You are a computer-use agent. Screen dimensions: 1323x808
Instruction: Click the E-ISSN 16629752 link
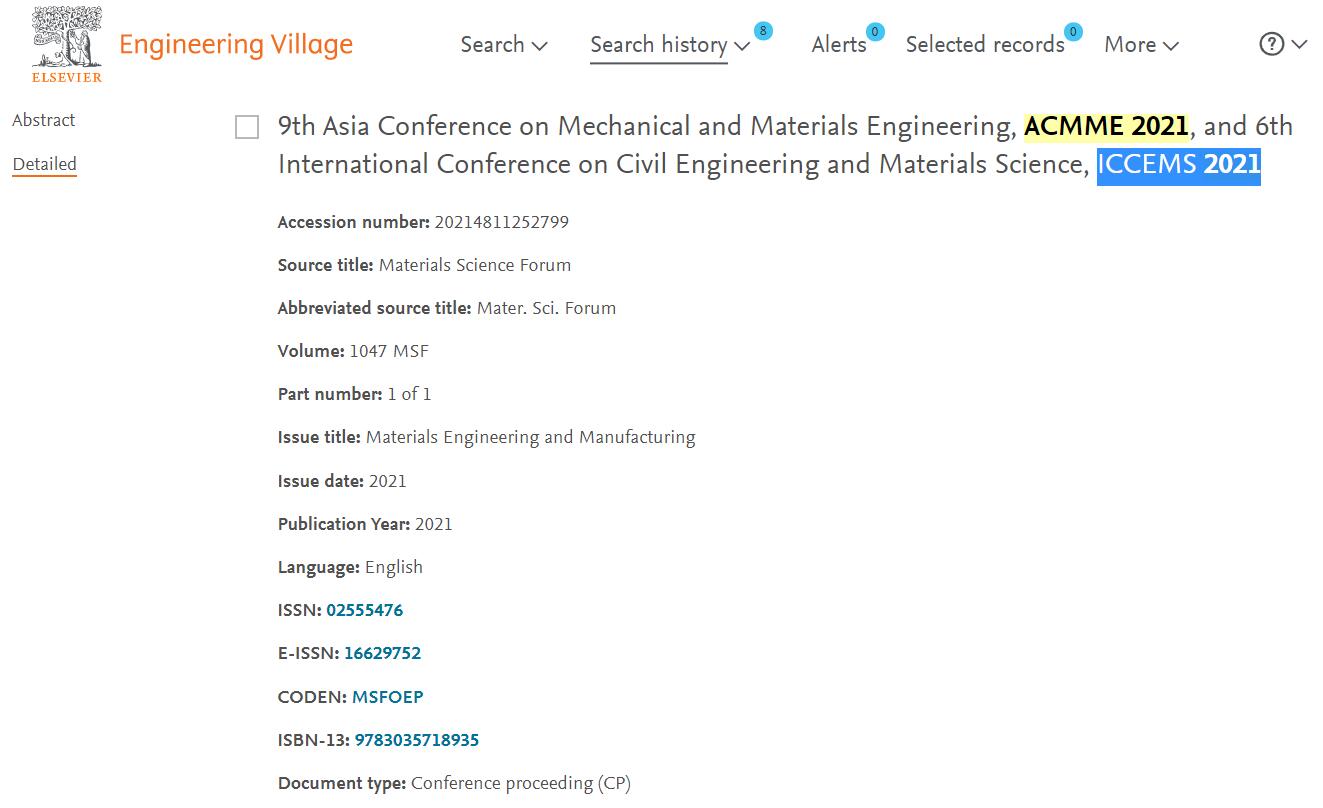click(383, 653)
